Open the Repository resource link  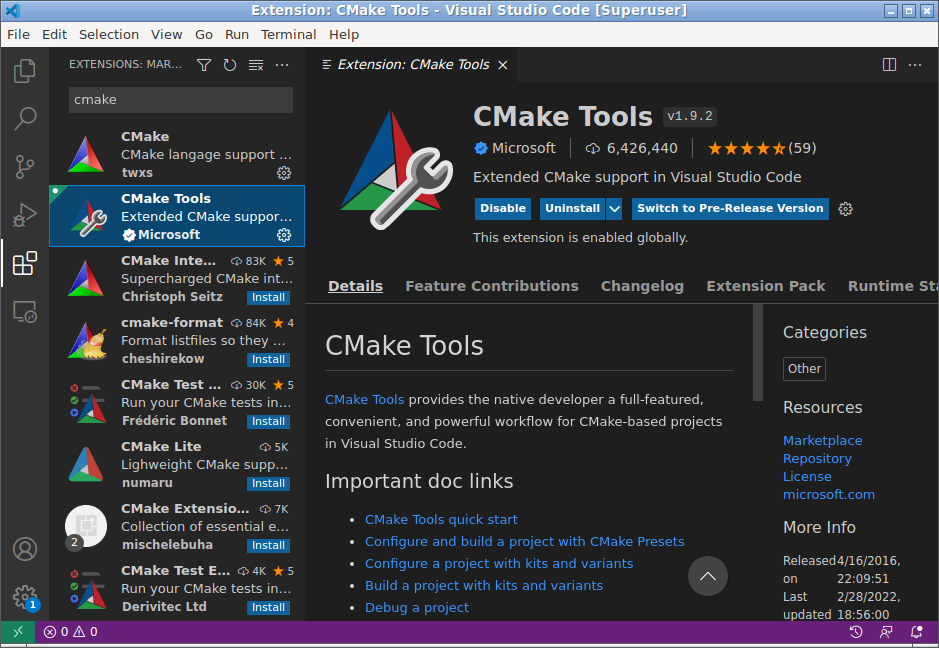point(817,459)
